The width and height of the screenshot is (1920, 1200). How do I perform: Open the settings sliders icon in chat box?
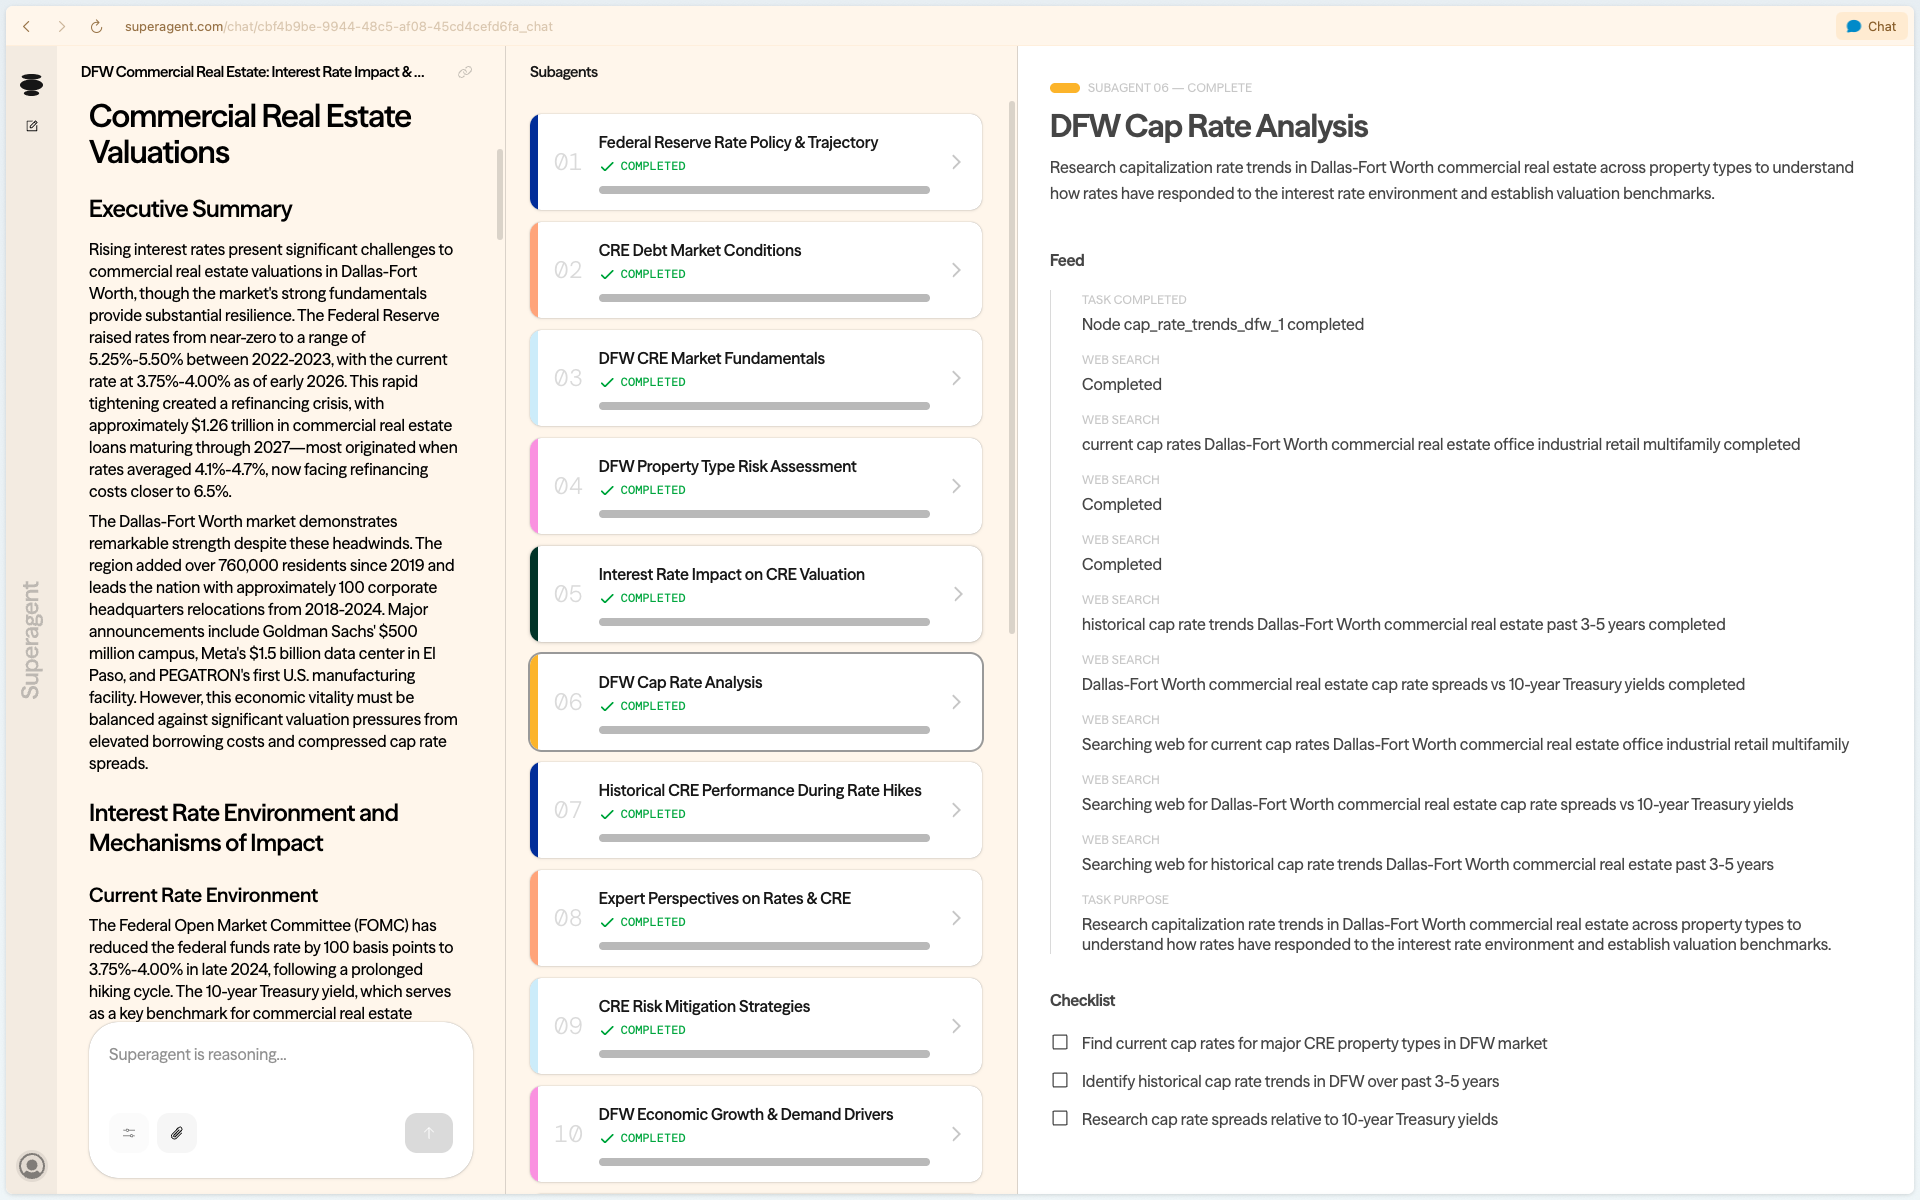[x=129, y=1133]
